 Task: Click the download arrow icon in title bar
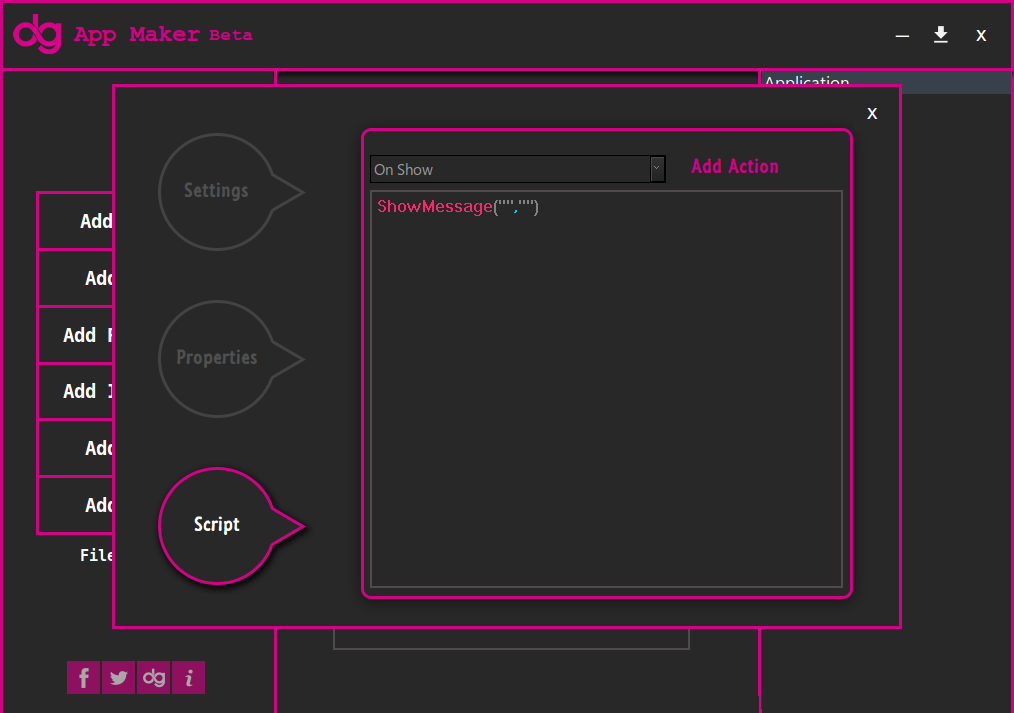tap(941, 35)
